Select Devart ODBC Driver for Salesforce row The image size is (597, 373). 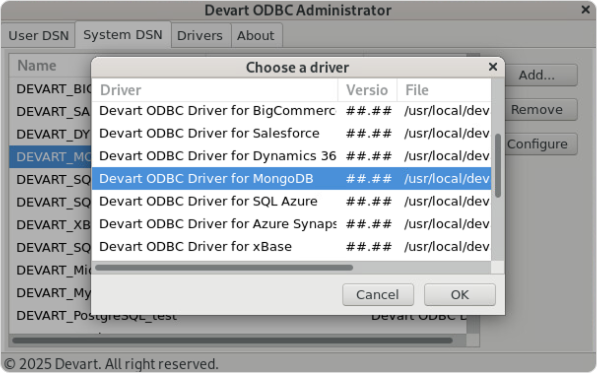coord(291,133)
